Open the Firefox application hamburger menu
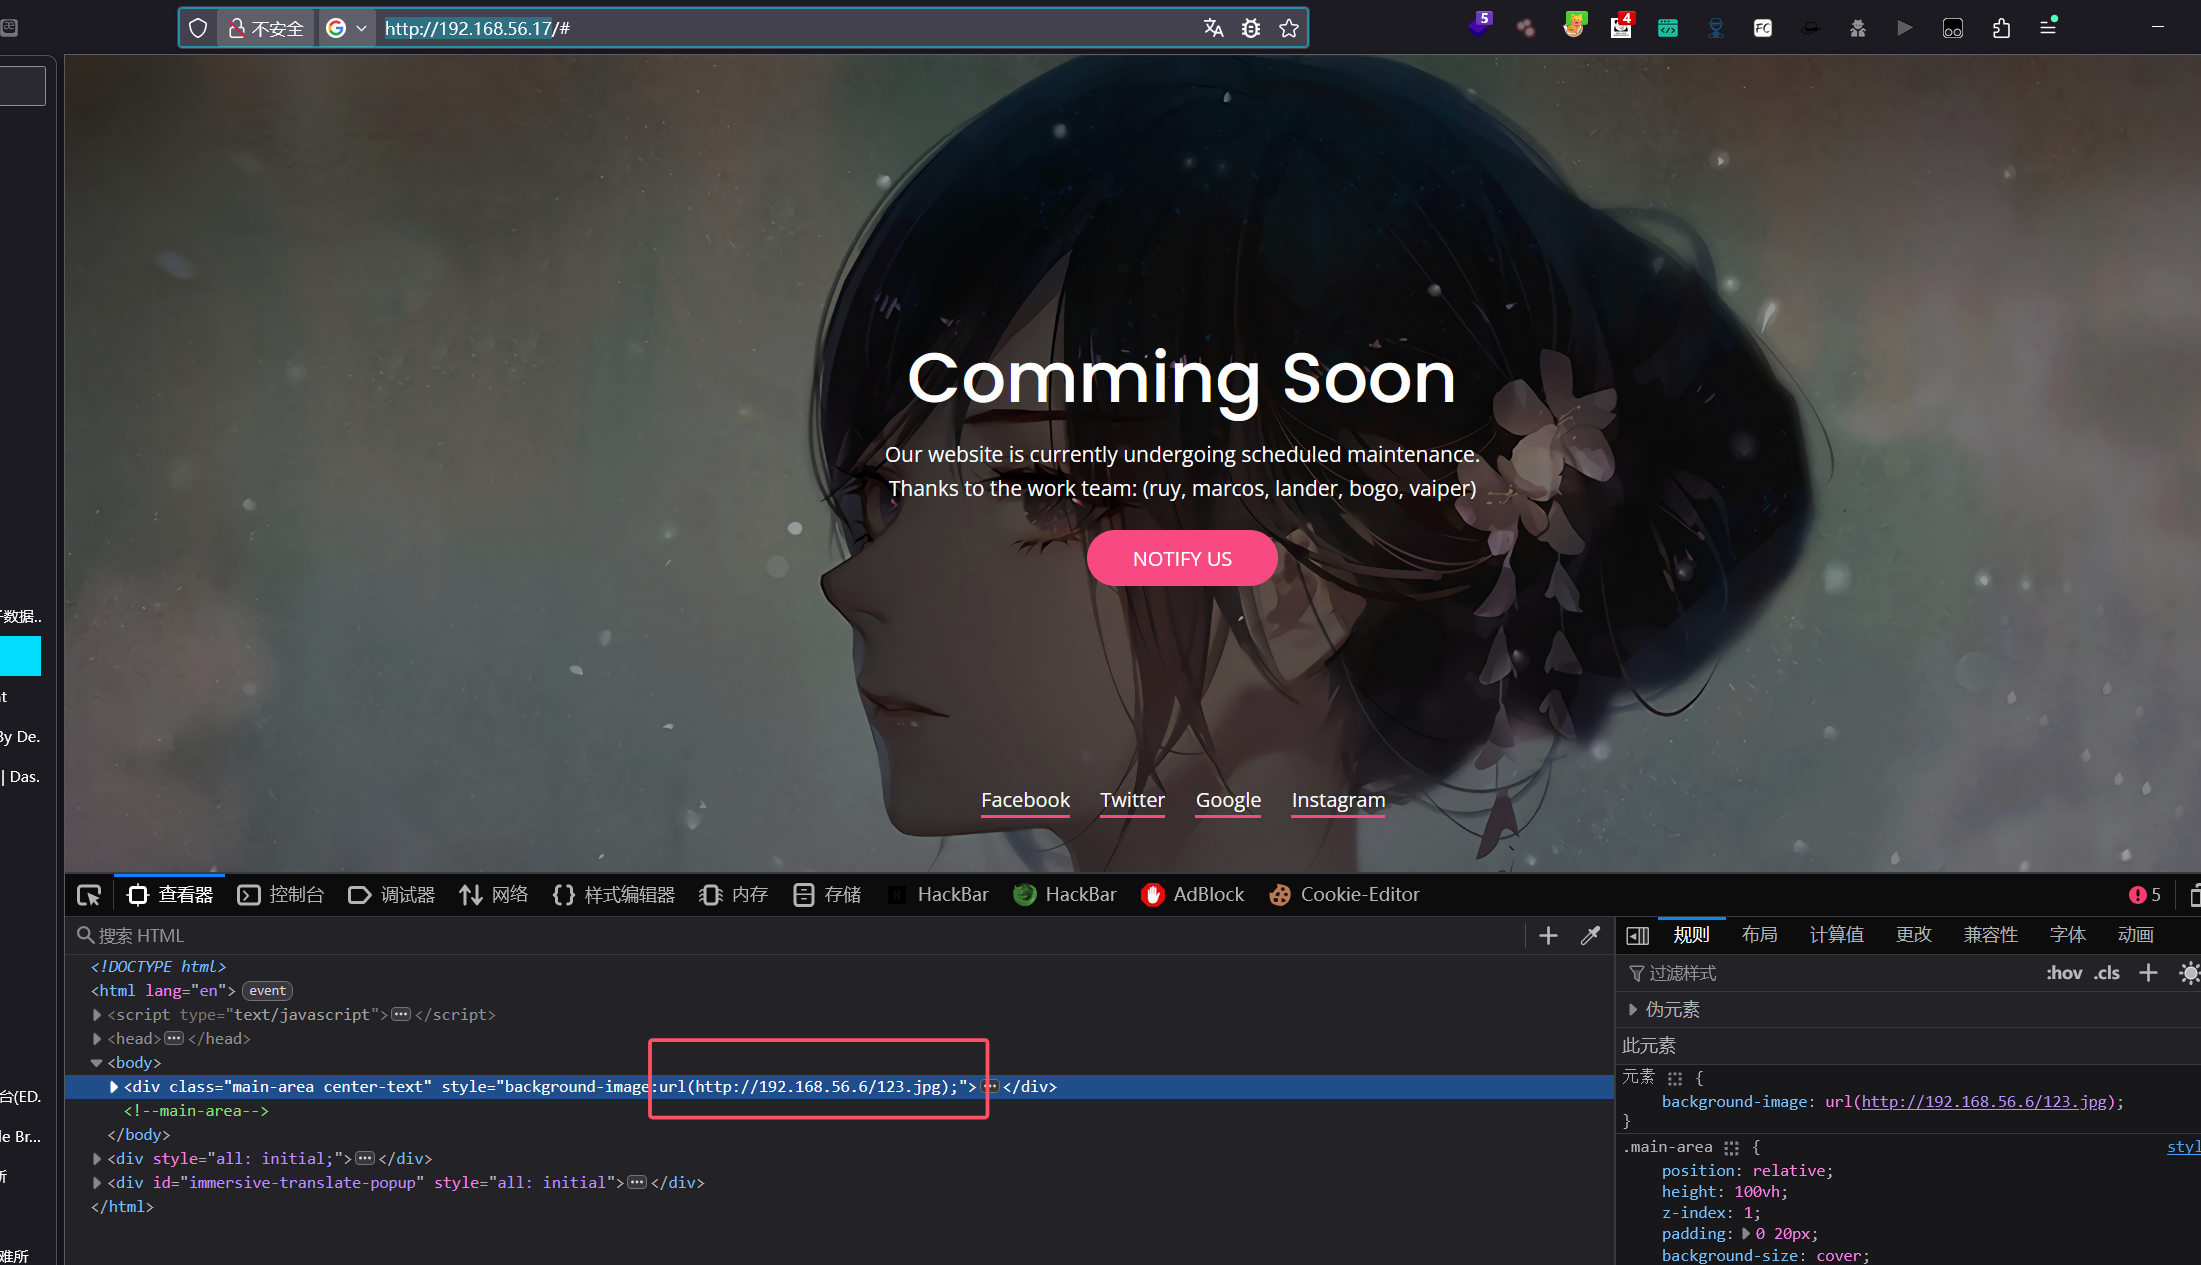2201x1265 pixels. tap(2048, 28)
